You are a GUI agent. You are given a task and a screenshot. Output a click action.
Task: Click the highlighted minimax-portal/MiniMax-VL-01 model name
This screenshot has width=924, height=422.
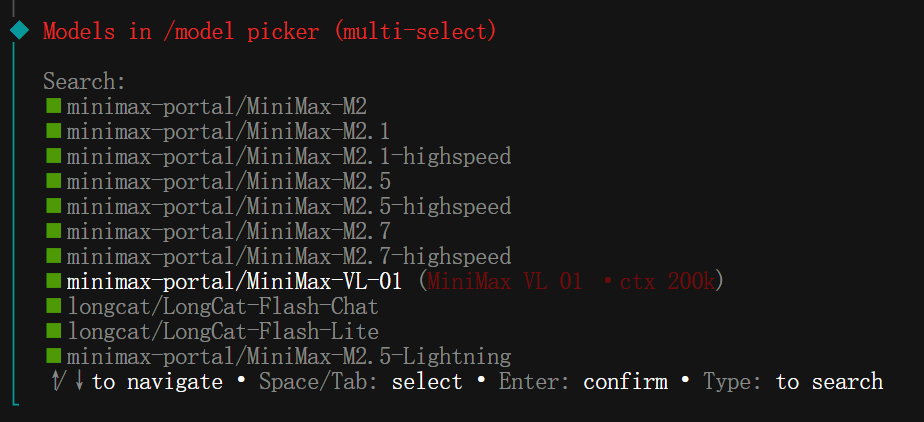point(235,281)
